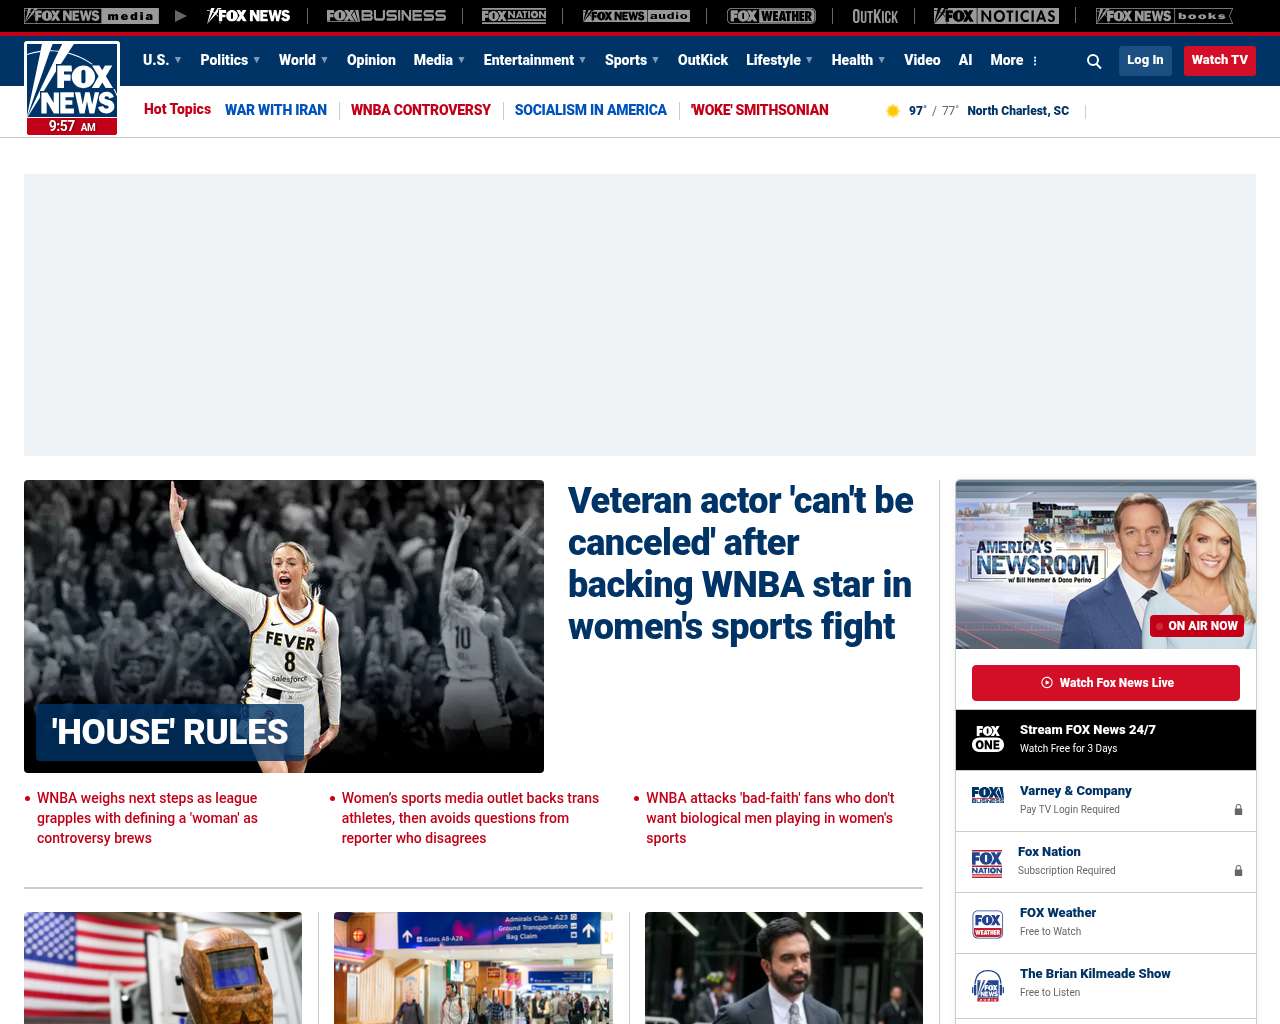Open the welding helmet story thumbnail
The width and height of the screenshot is (1280, 1024).
tap(163, 968)
